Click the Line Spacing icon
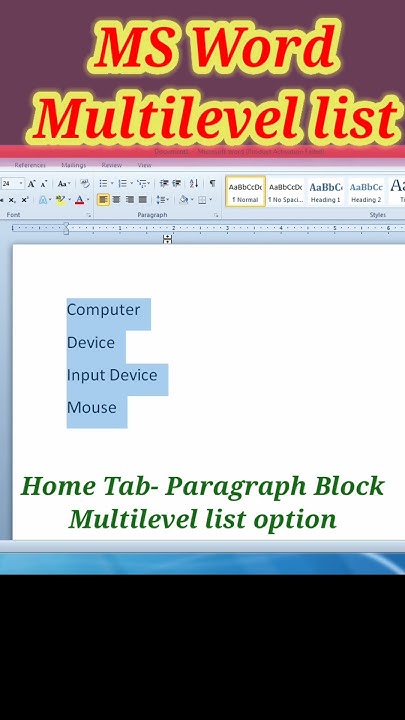The width and height of the screenshot is (405, 720). [160, 200]
